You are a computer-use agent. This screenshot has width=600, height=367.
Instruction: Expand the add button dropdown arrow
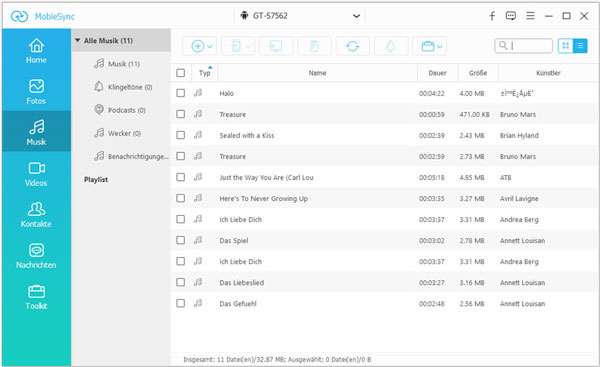[x=210, y=47]
